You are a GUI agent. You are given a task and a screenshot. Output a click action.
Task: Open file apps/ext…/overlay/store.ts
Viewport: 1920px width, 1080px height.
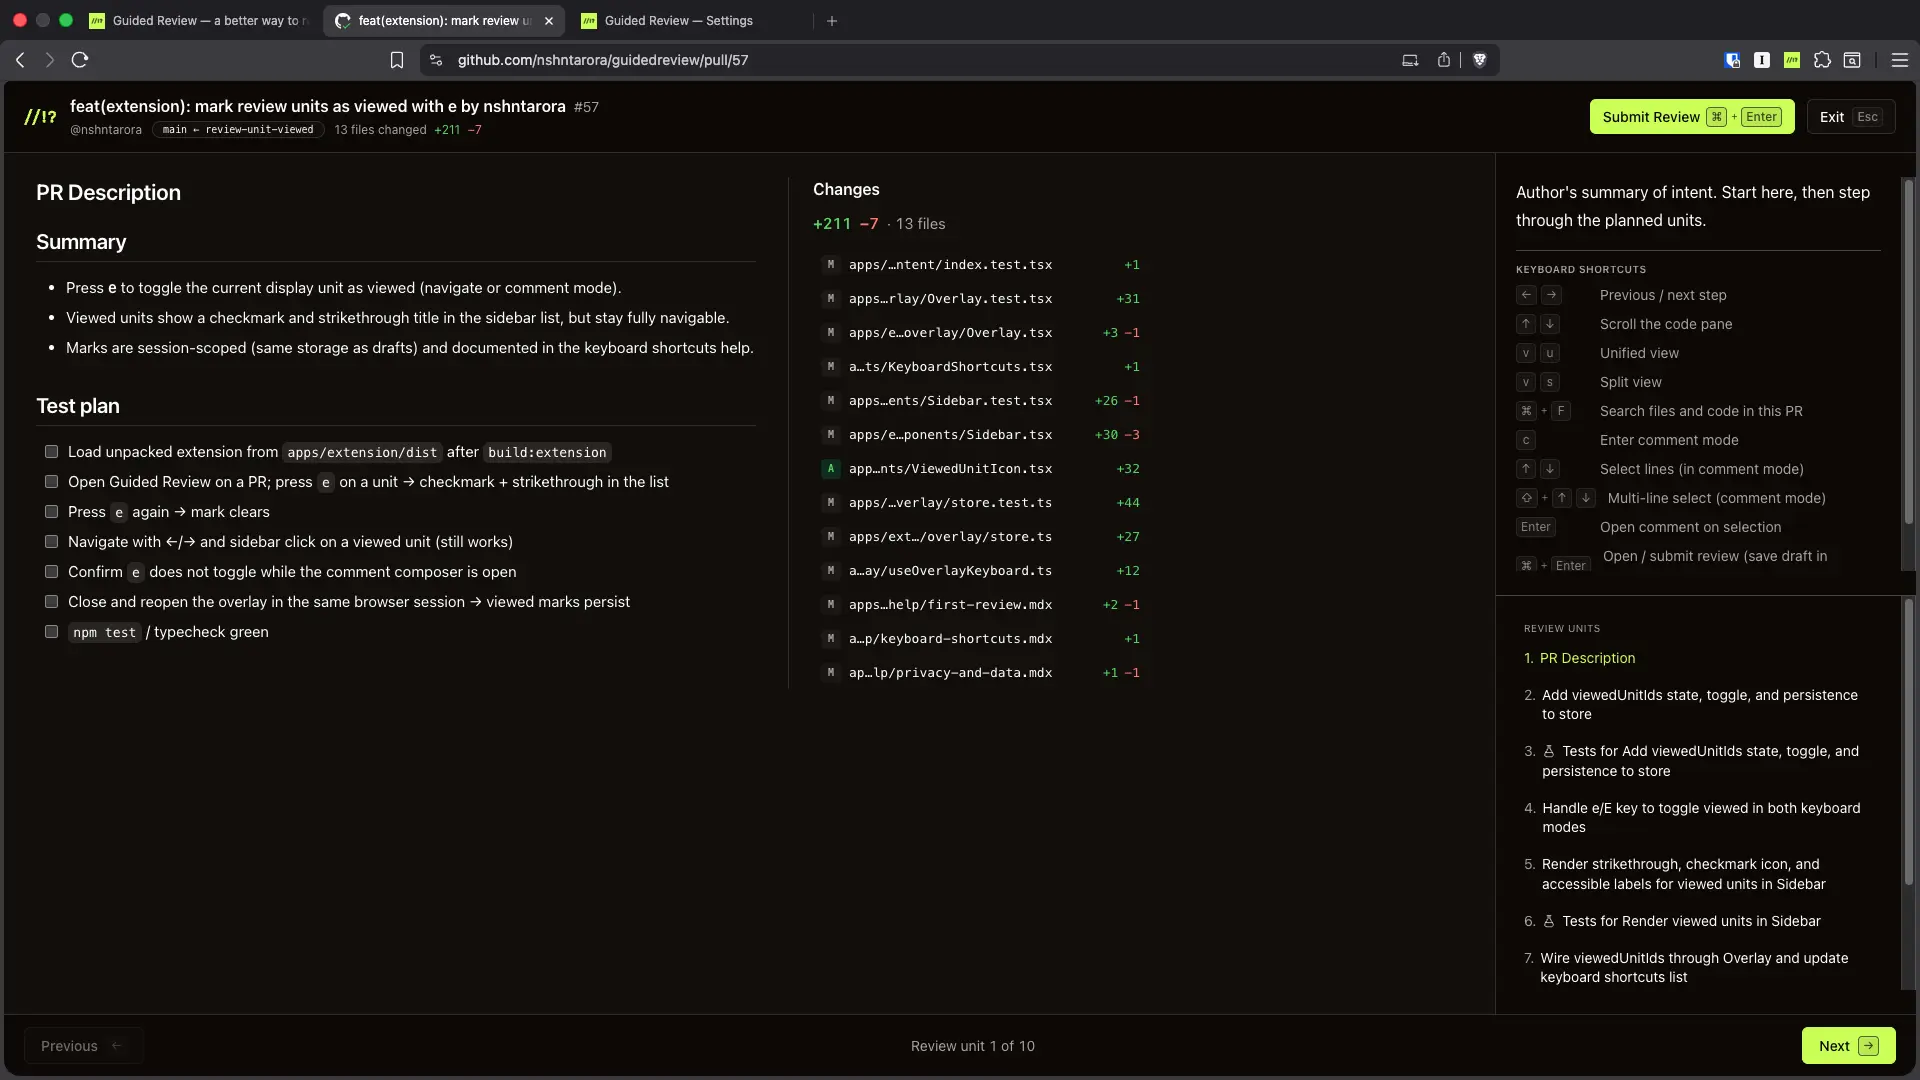pyautogui.click(x=980, y=537)
